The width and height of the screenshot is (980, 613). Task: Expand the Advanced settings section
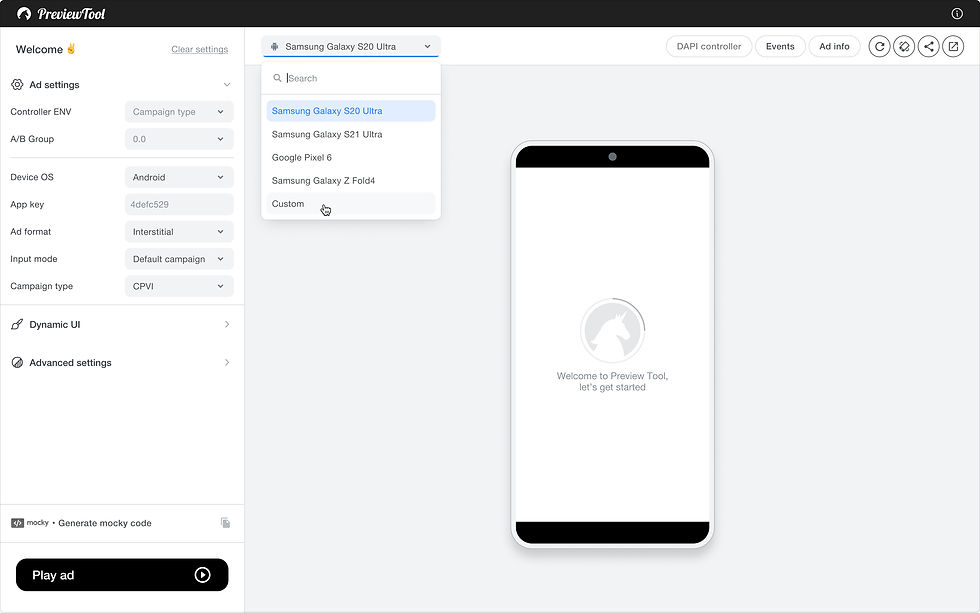coord(227,362)
